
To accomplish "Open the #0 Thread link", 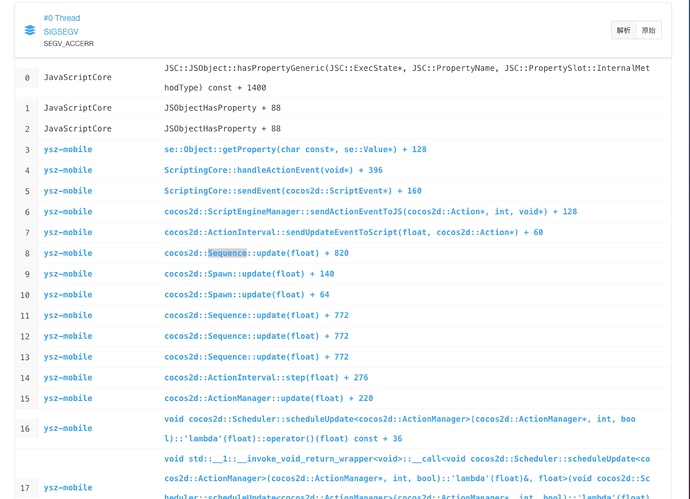I will (62, 18).
